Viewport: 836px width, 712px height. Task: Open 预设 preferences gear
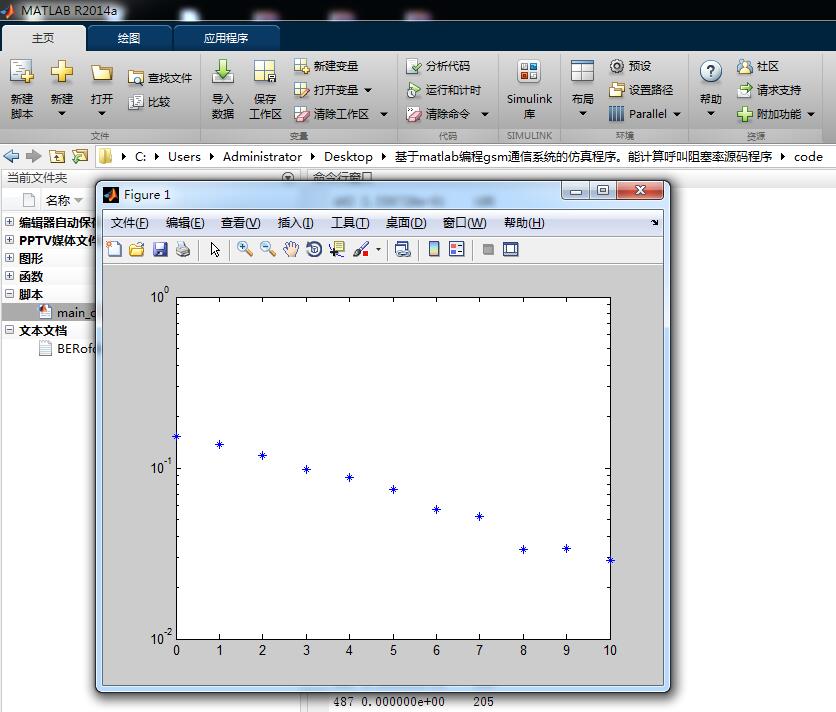point(630,66)
